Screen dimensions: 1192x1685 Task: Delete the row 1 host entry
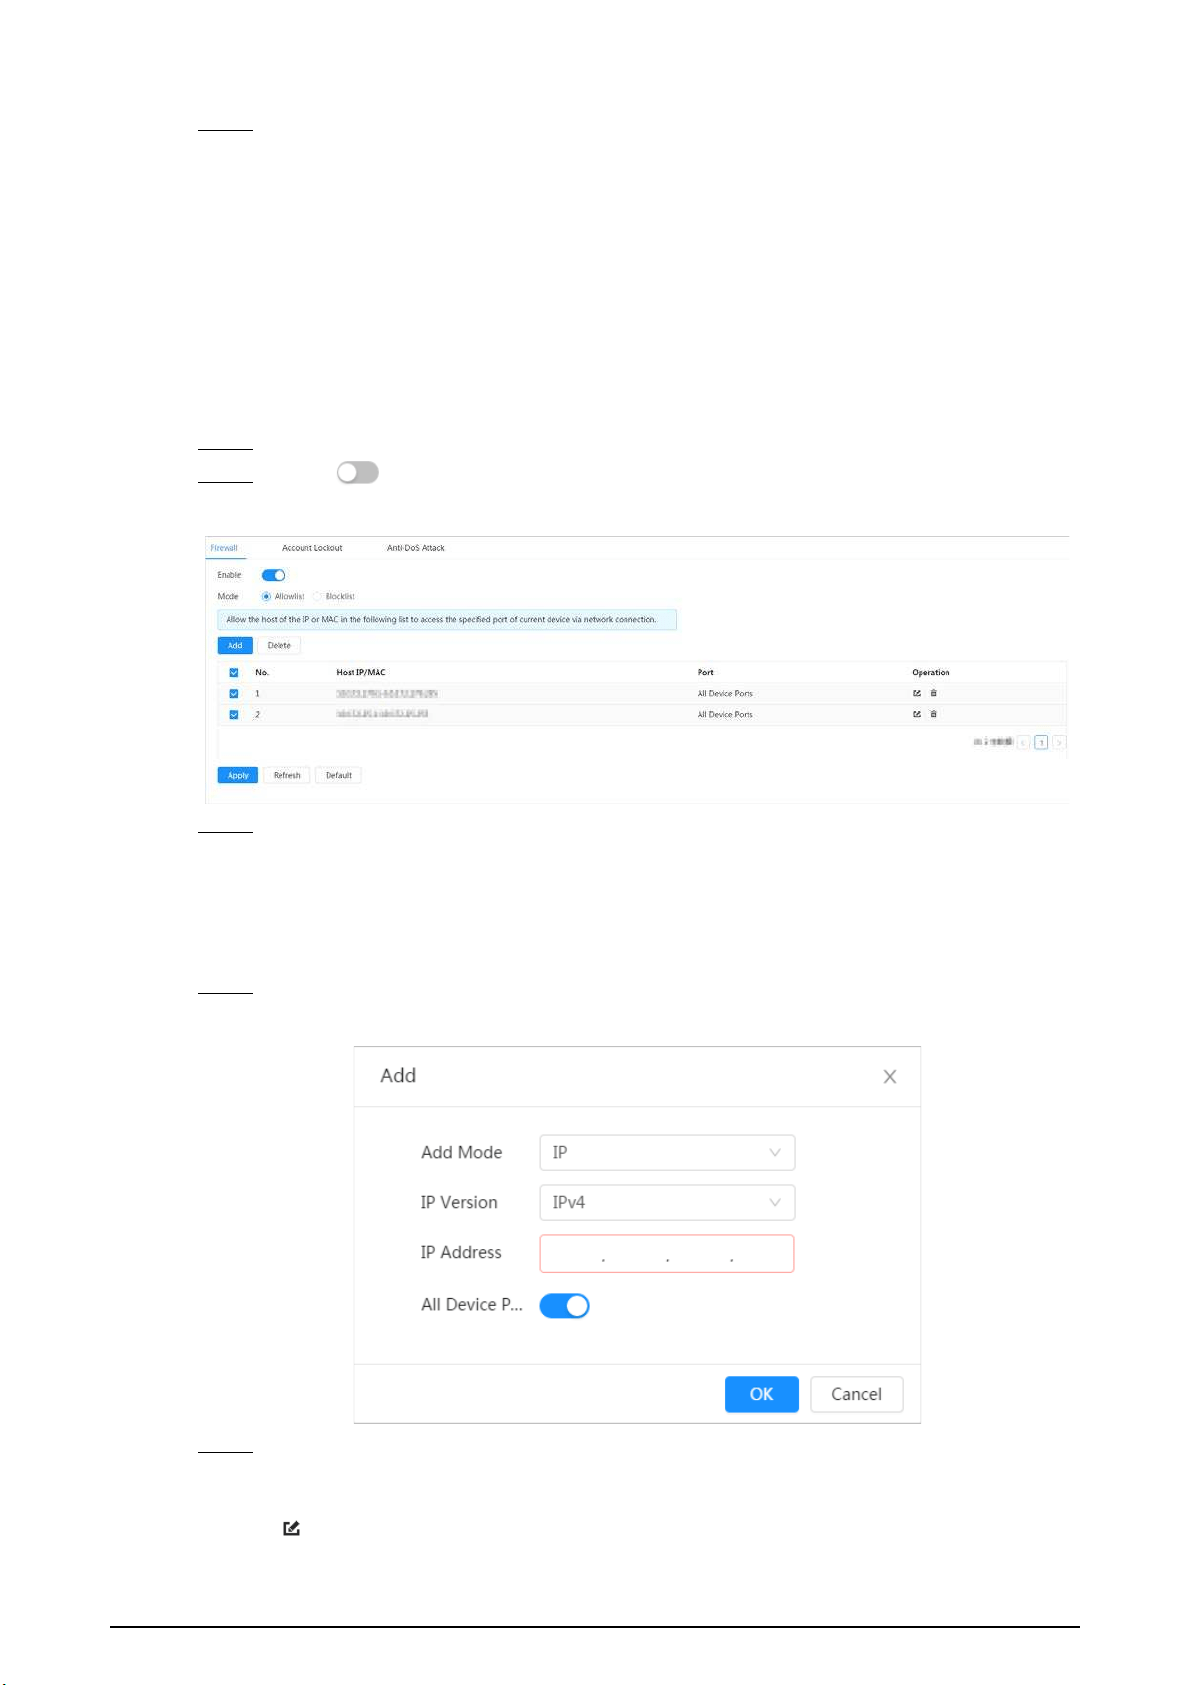coord(934,693)
